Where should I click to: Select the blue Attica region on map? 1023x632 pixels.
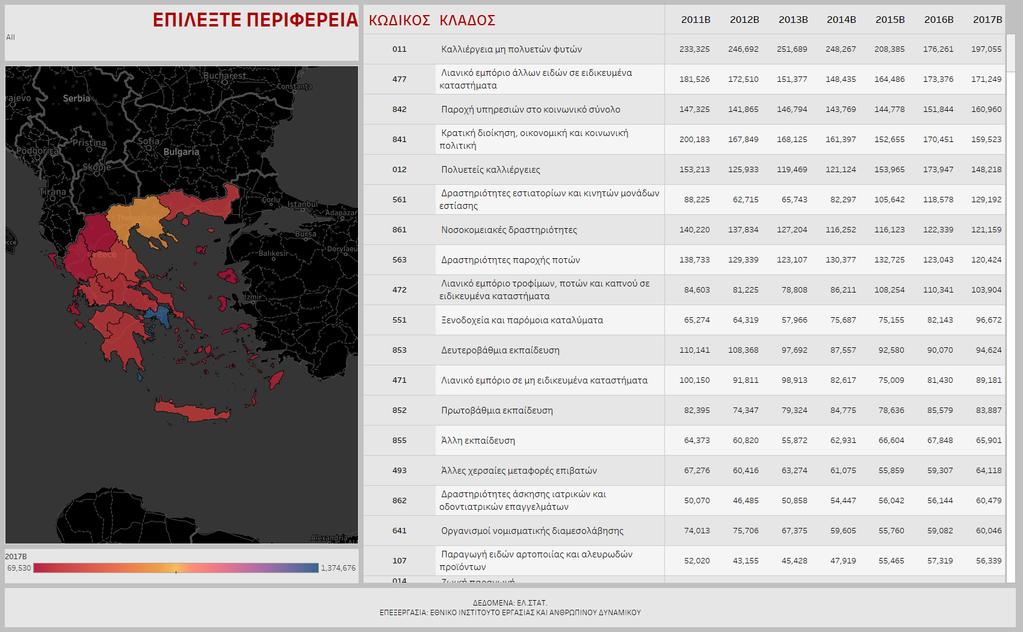(158, 316)
